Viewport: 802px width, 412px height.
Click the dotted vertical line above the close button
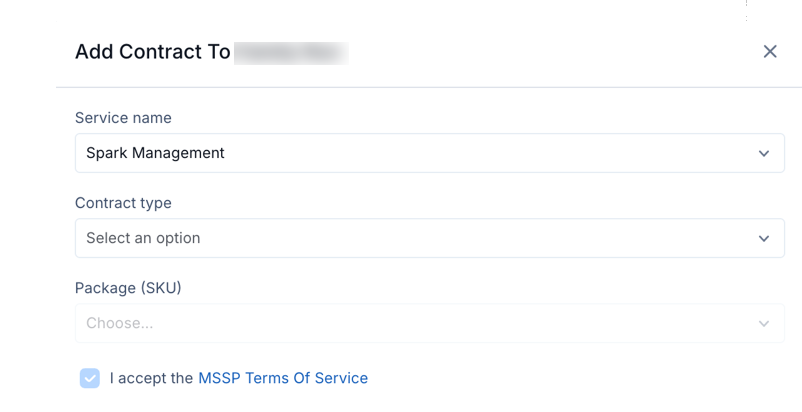(x=746, y=10)
